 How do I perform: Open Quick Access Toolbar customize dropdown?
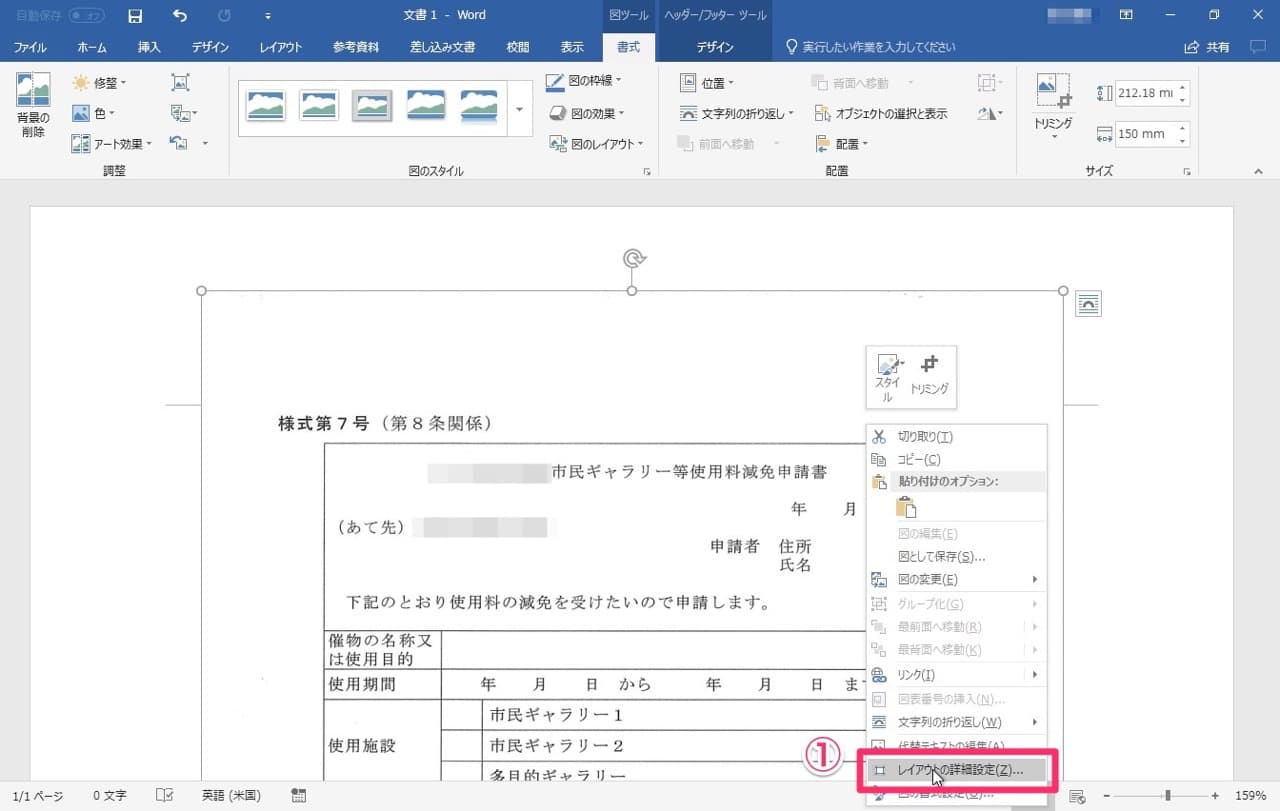(267, 16)
